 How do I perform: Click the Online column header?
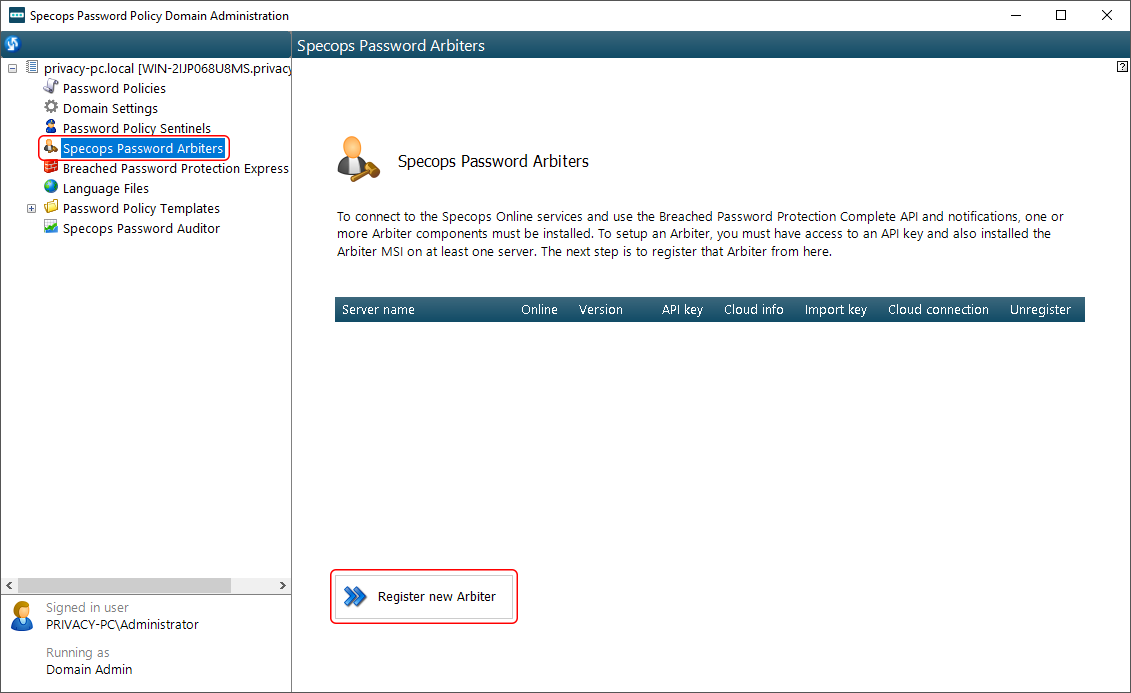point(540,309)
